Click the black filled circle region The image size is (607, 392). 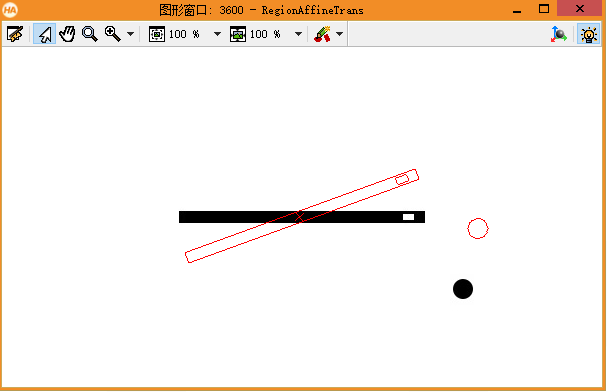point(463,289)
